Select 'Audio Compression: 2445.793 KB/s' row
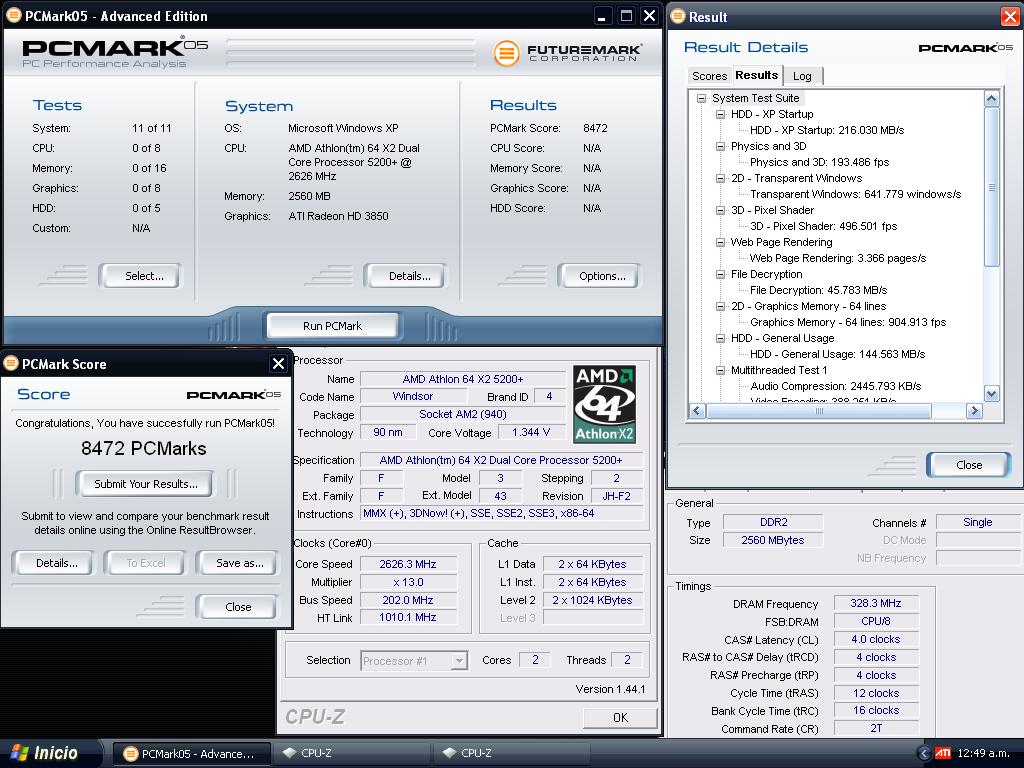The image size is (1024, 768). click(835, 387)
